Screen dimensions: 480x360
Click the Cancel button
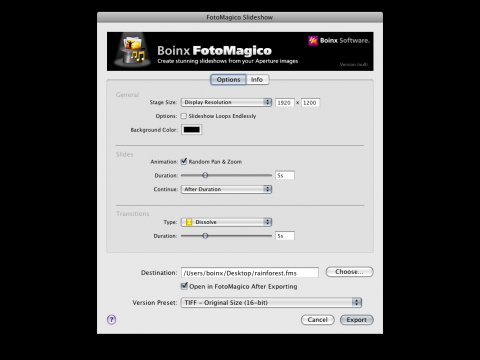tap(317, 320)
